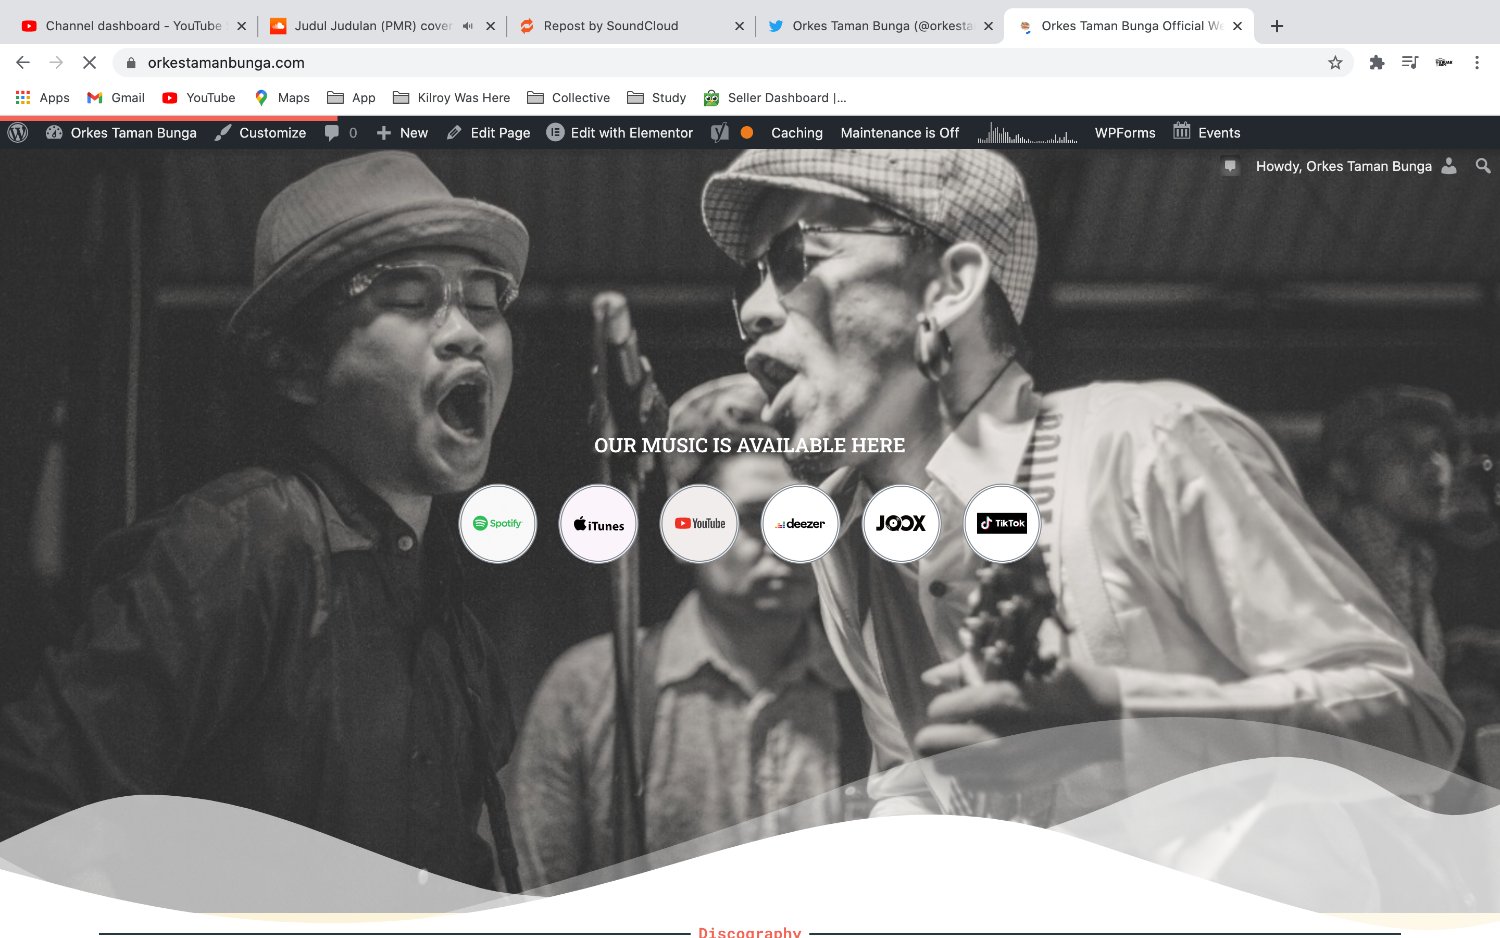
Task: Open the Apps grid bookmark shortcut
Action: (42, 97)
